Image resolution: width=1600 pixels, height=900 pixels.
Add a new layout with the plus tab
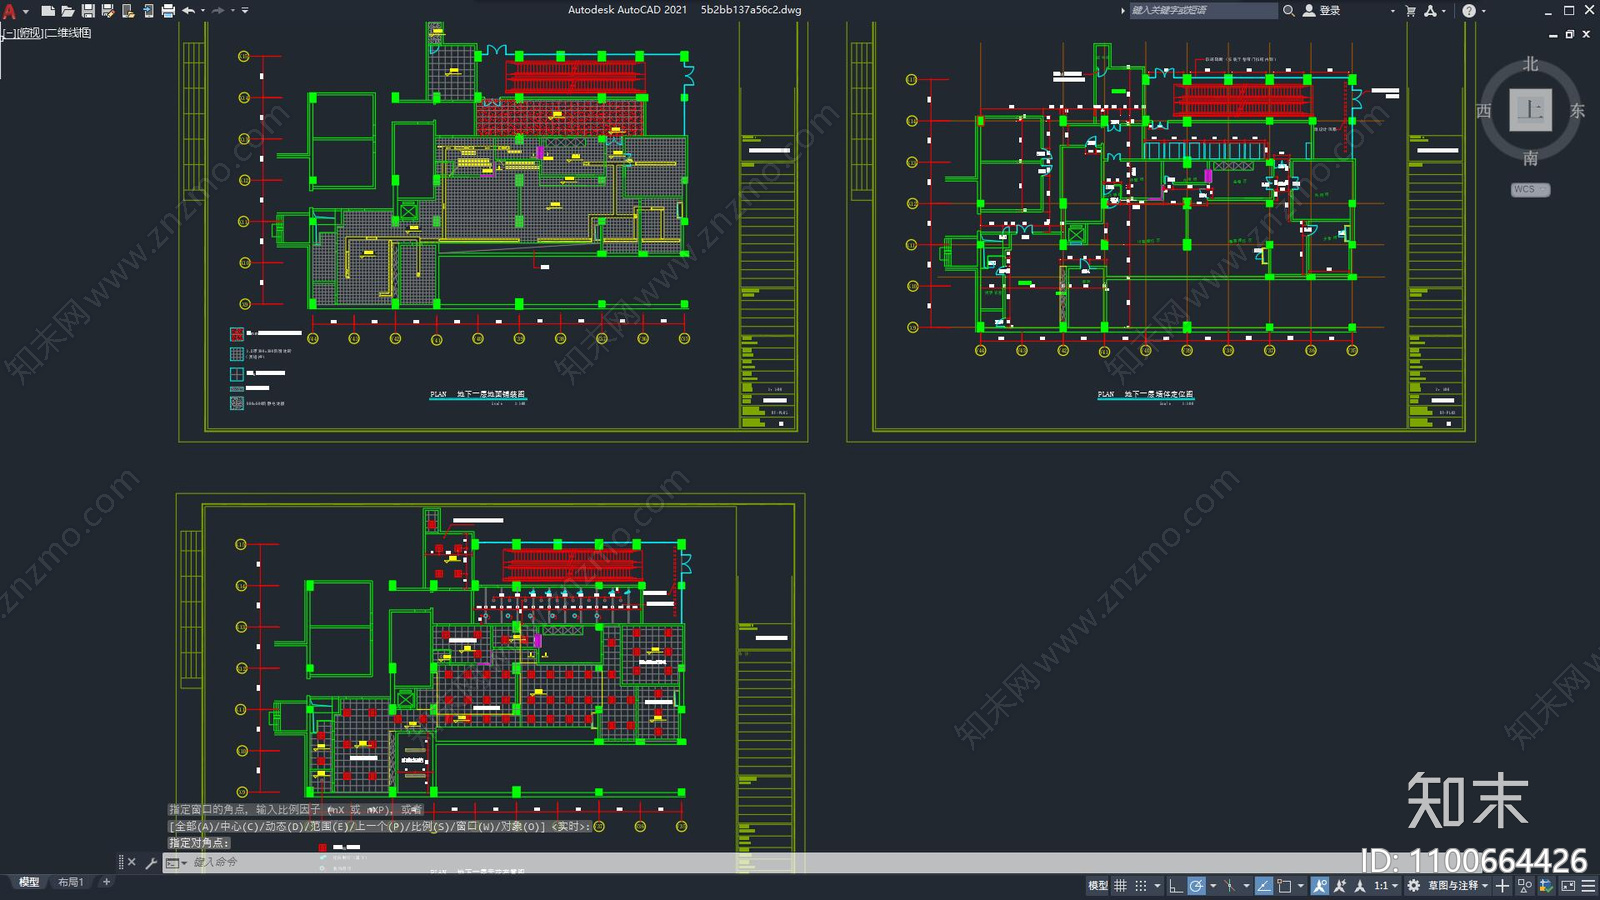click(x=106, y=882)
